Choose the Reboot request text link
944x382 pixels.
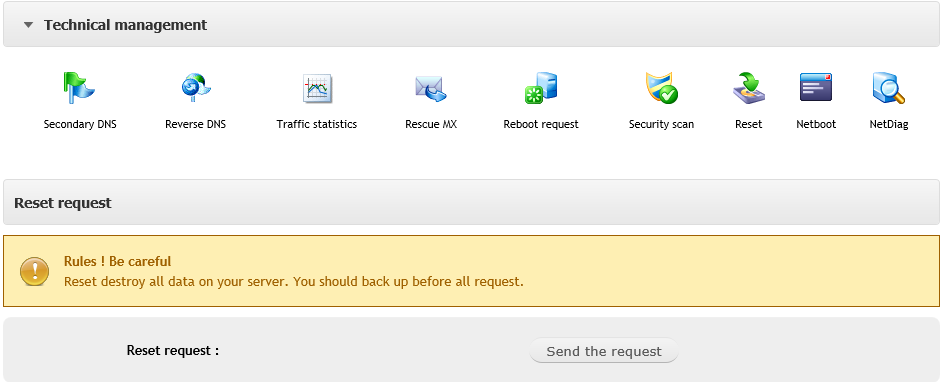(541, 125)
